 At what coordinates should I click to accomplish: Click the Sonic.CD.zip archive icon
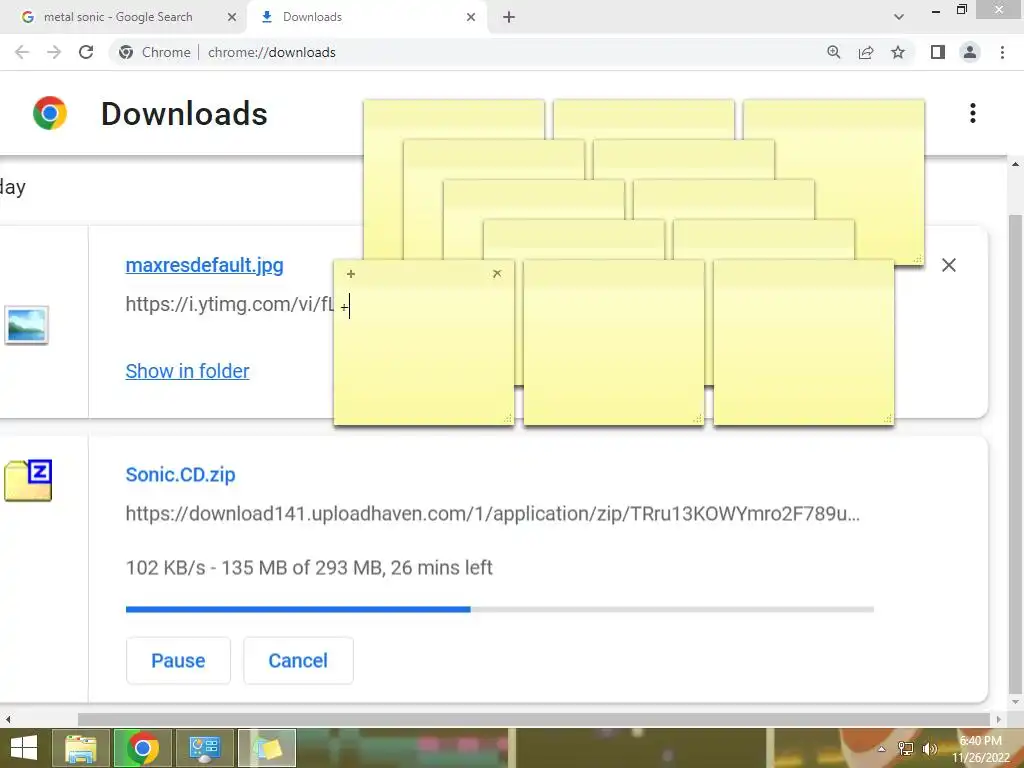(x=28, y=481)
